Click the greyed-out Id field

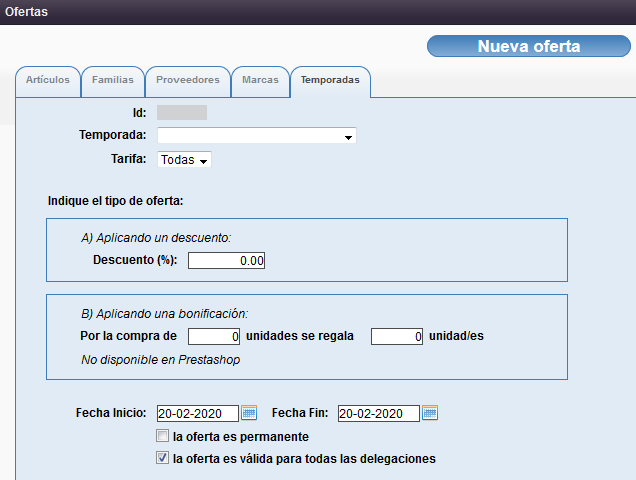(x=181, y=113)
